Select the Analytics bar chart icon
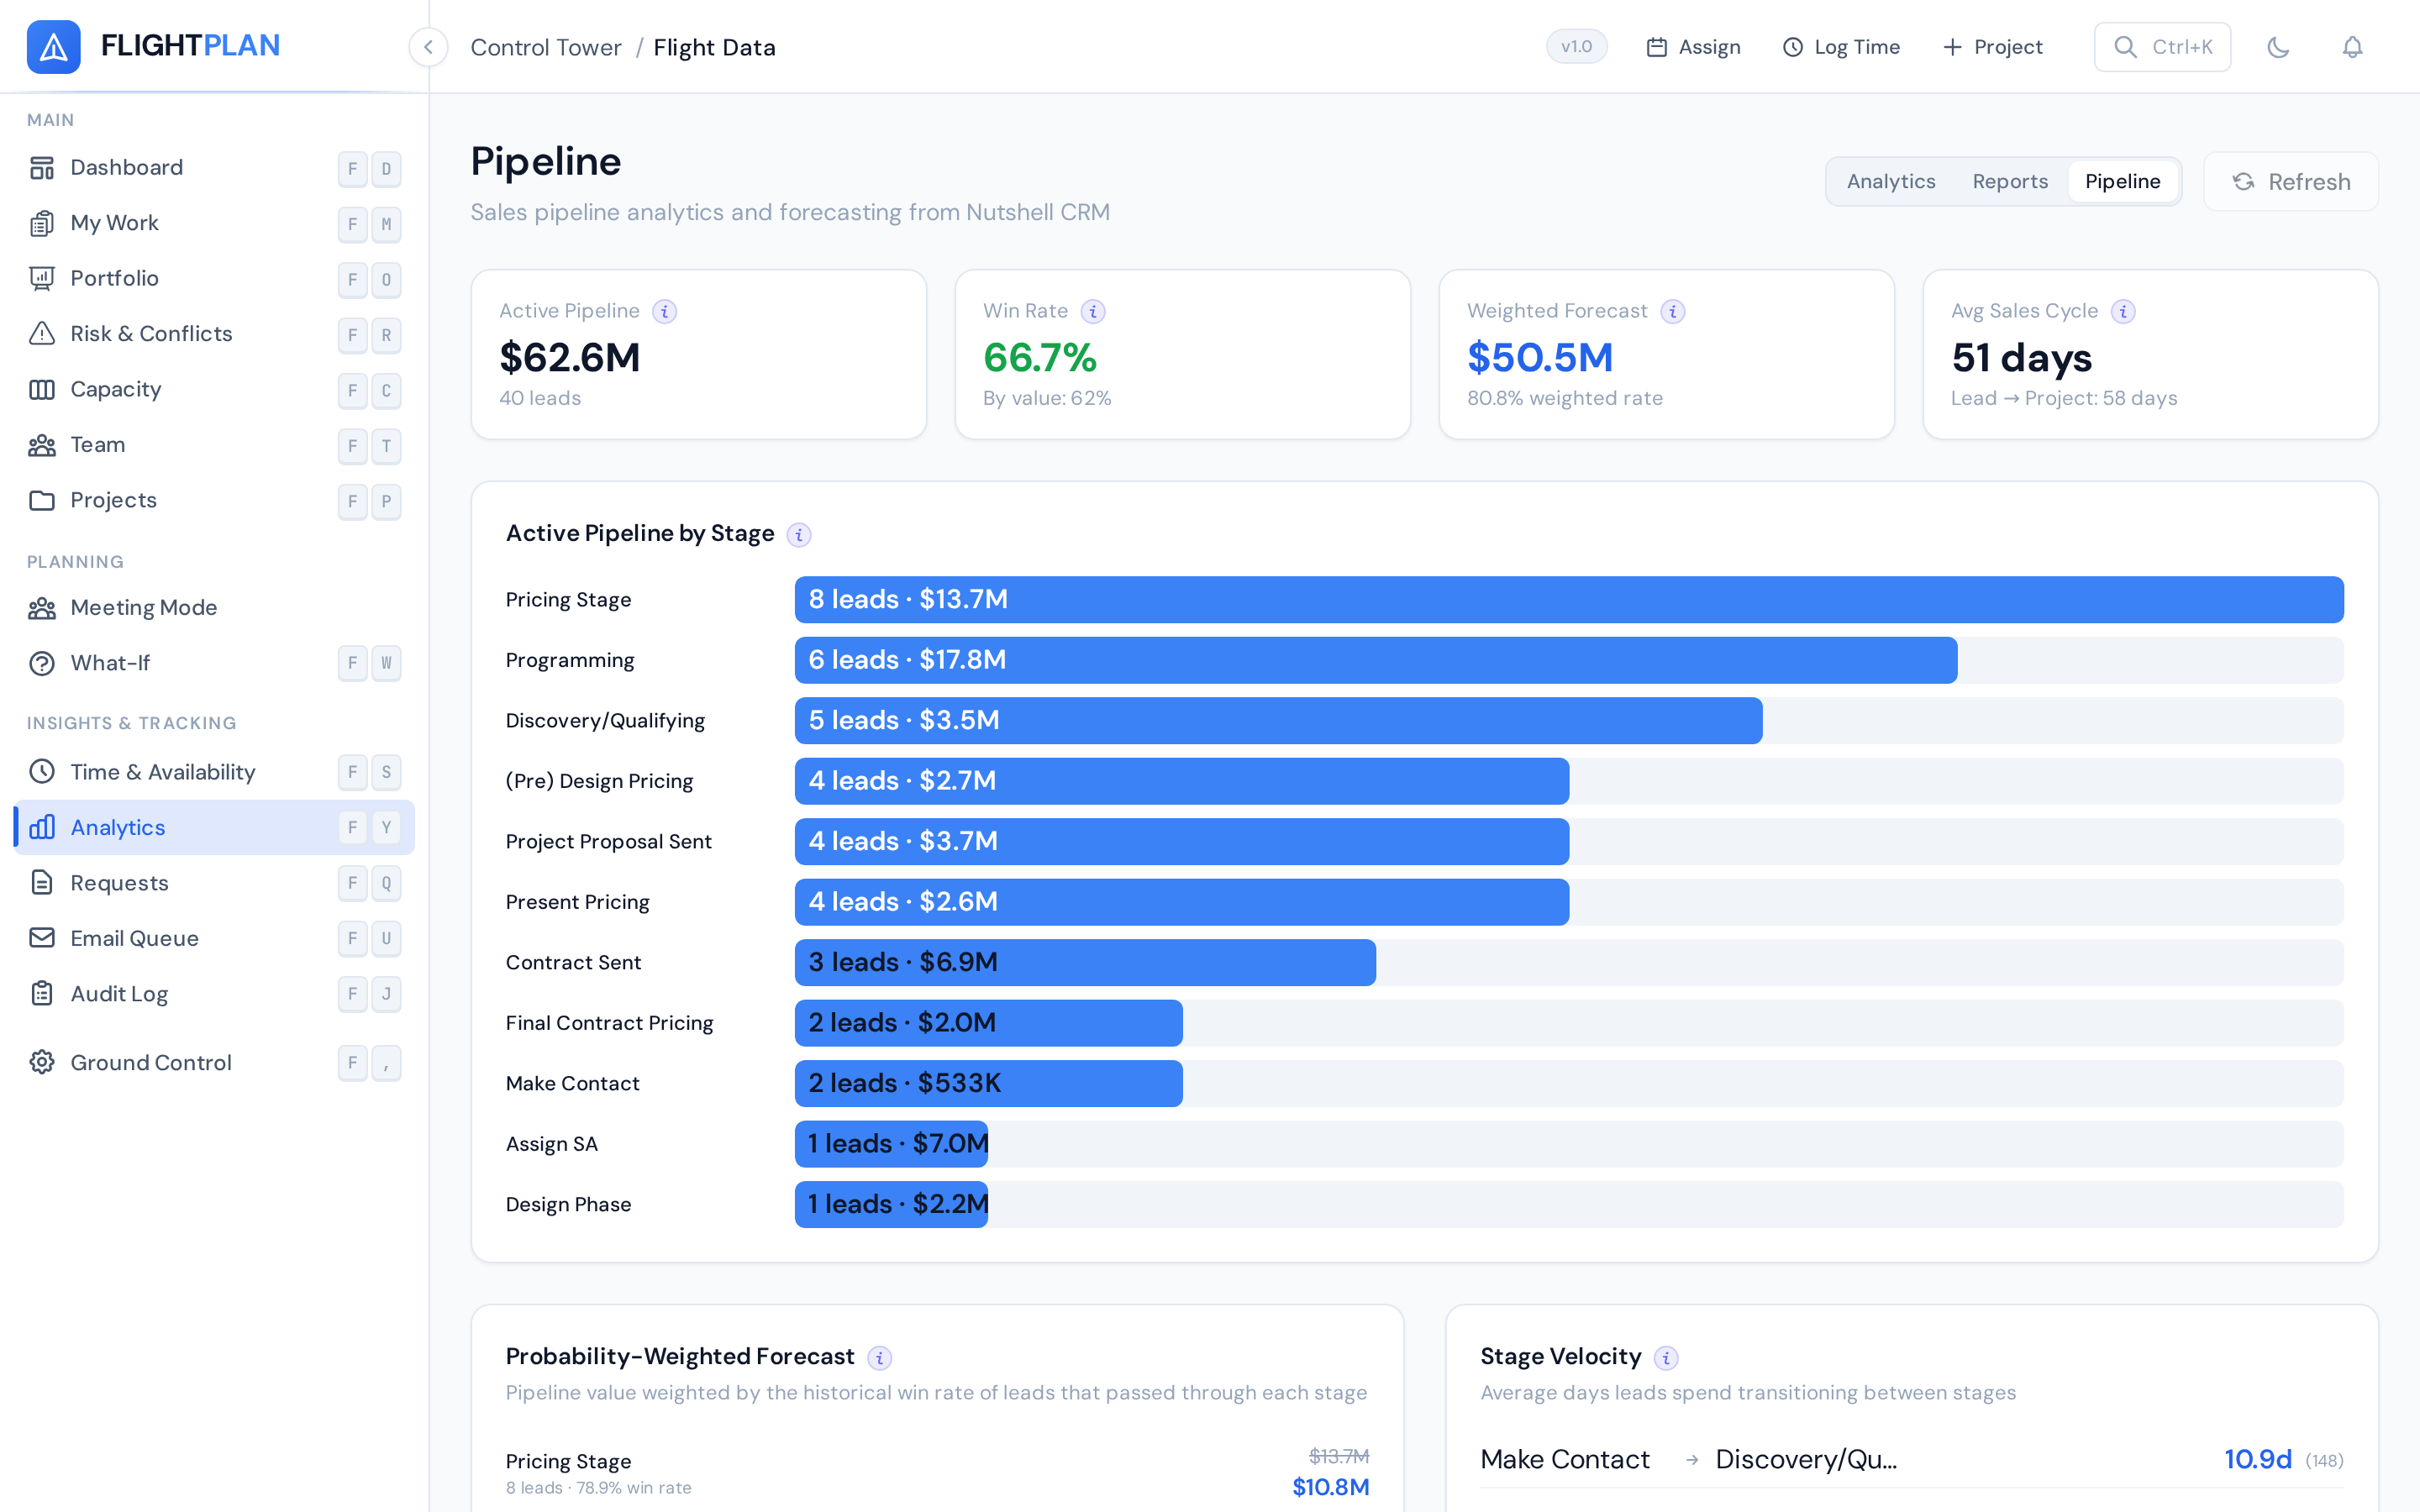The image size is (2420, 1512). pos(42,828)
